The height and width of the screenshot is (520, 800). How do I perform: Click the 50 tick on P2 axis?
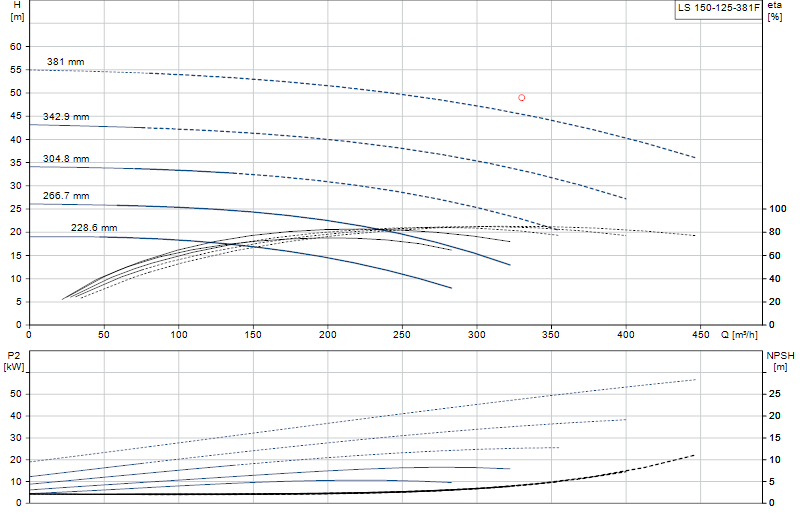click(16, 394)
